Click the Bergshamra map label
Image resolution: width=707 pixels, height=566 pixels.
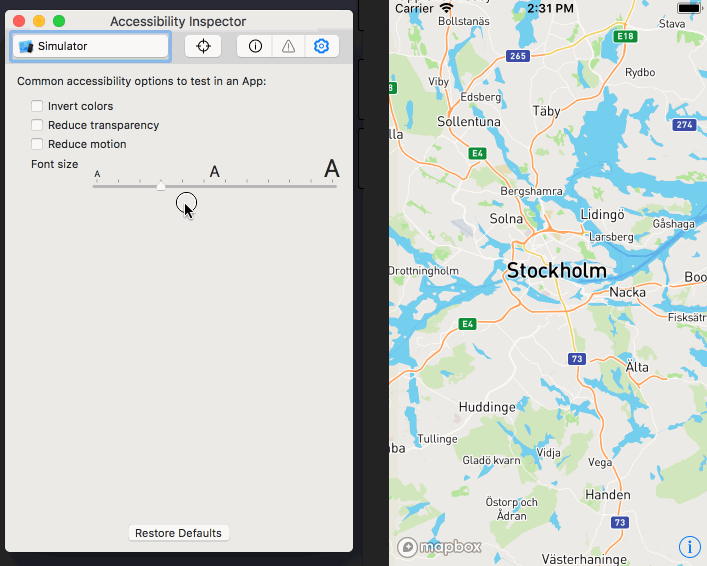coord(531,191)
